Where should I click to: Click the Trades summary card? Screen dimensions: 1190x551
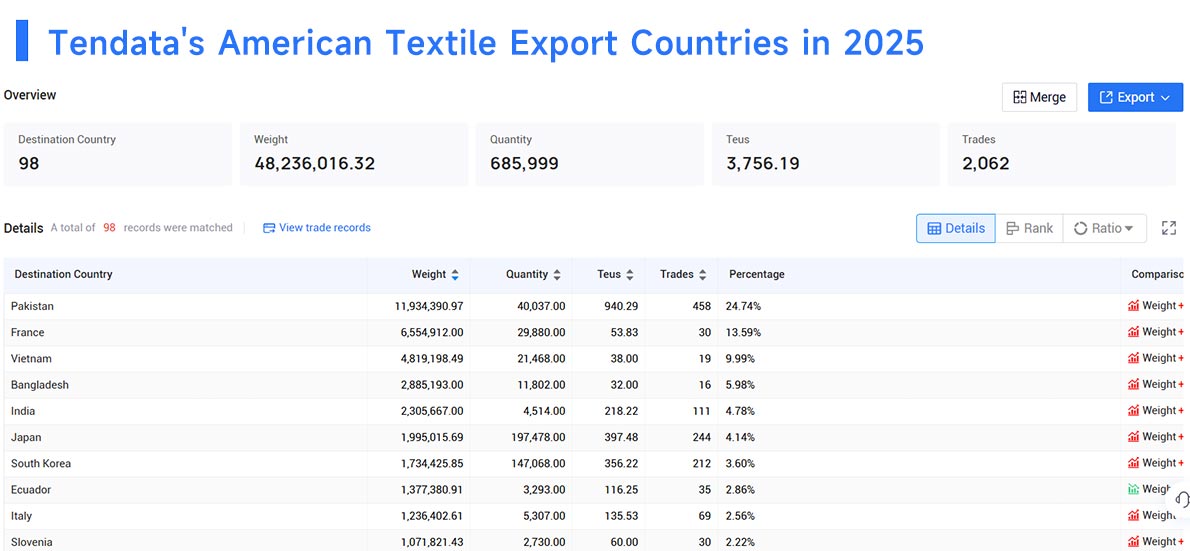(1062, 154)
